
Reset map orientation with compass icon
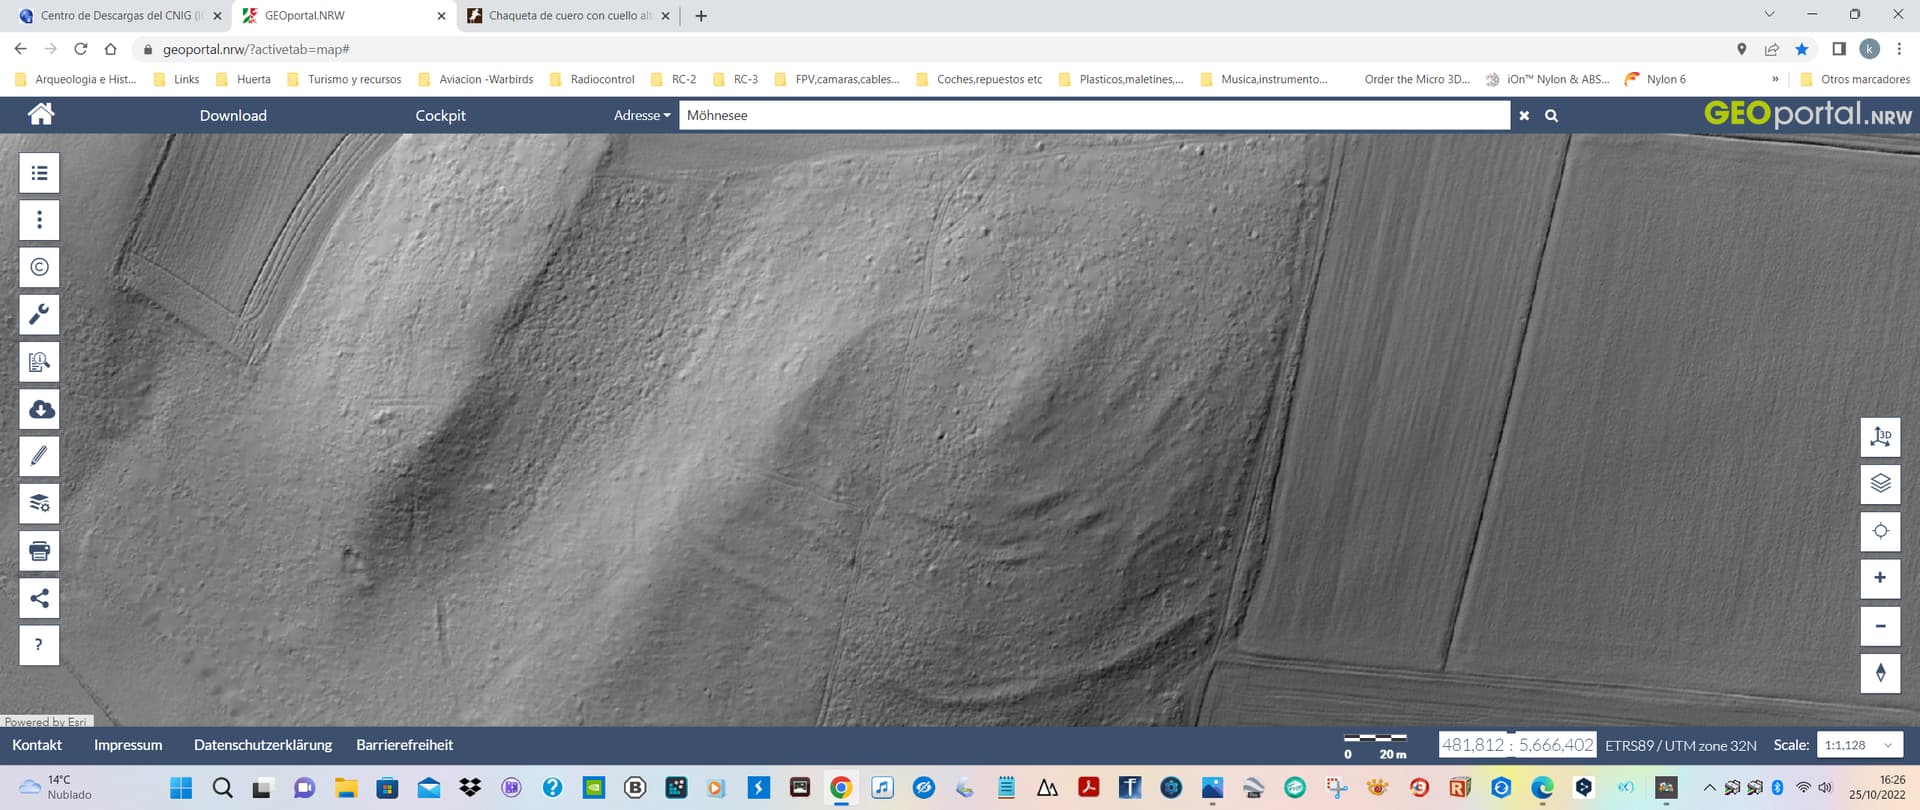(1880, 673)
